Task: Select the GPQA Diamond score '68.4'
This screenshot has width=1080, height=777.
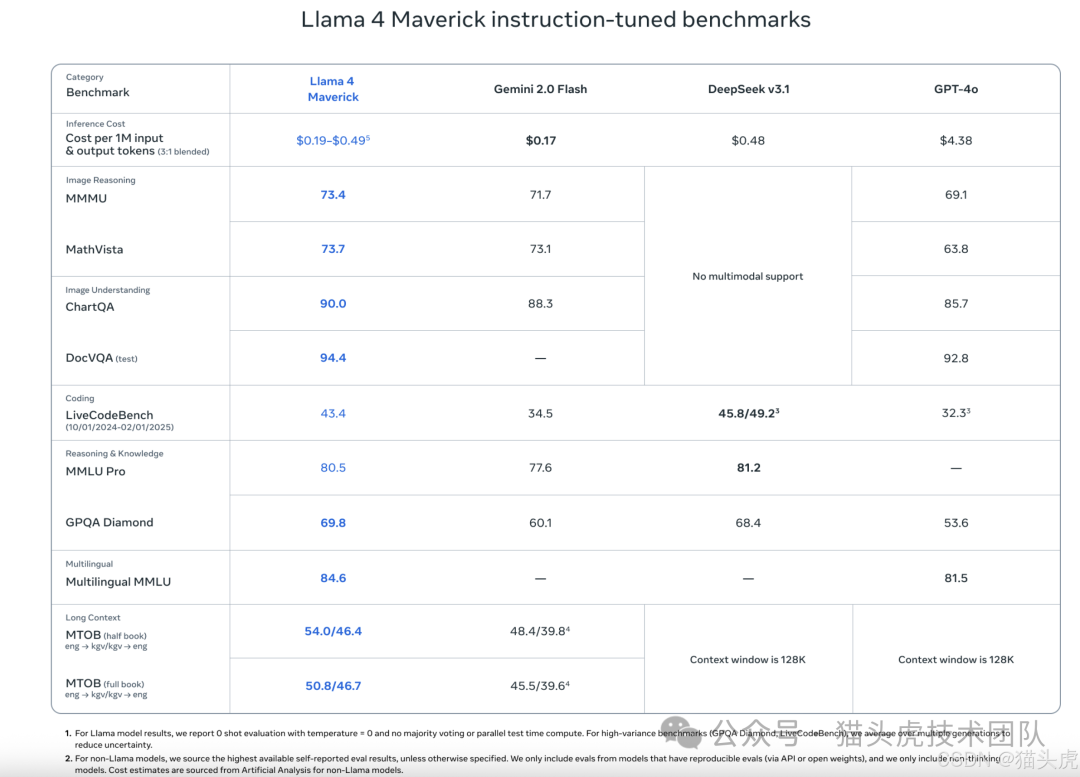Action: point(748,523)
